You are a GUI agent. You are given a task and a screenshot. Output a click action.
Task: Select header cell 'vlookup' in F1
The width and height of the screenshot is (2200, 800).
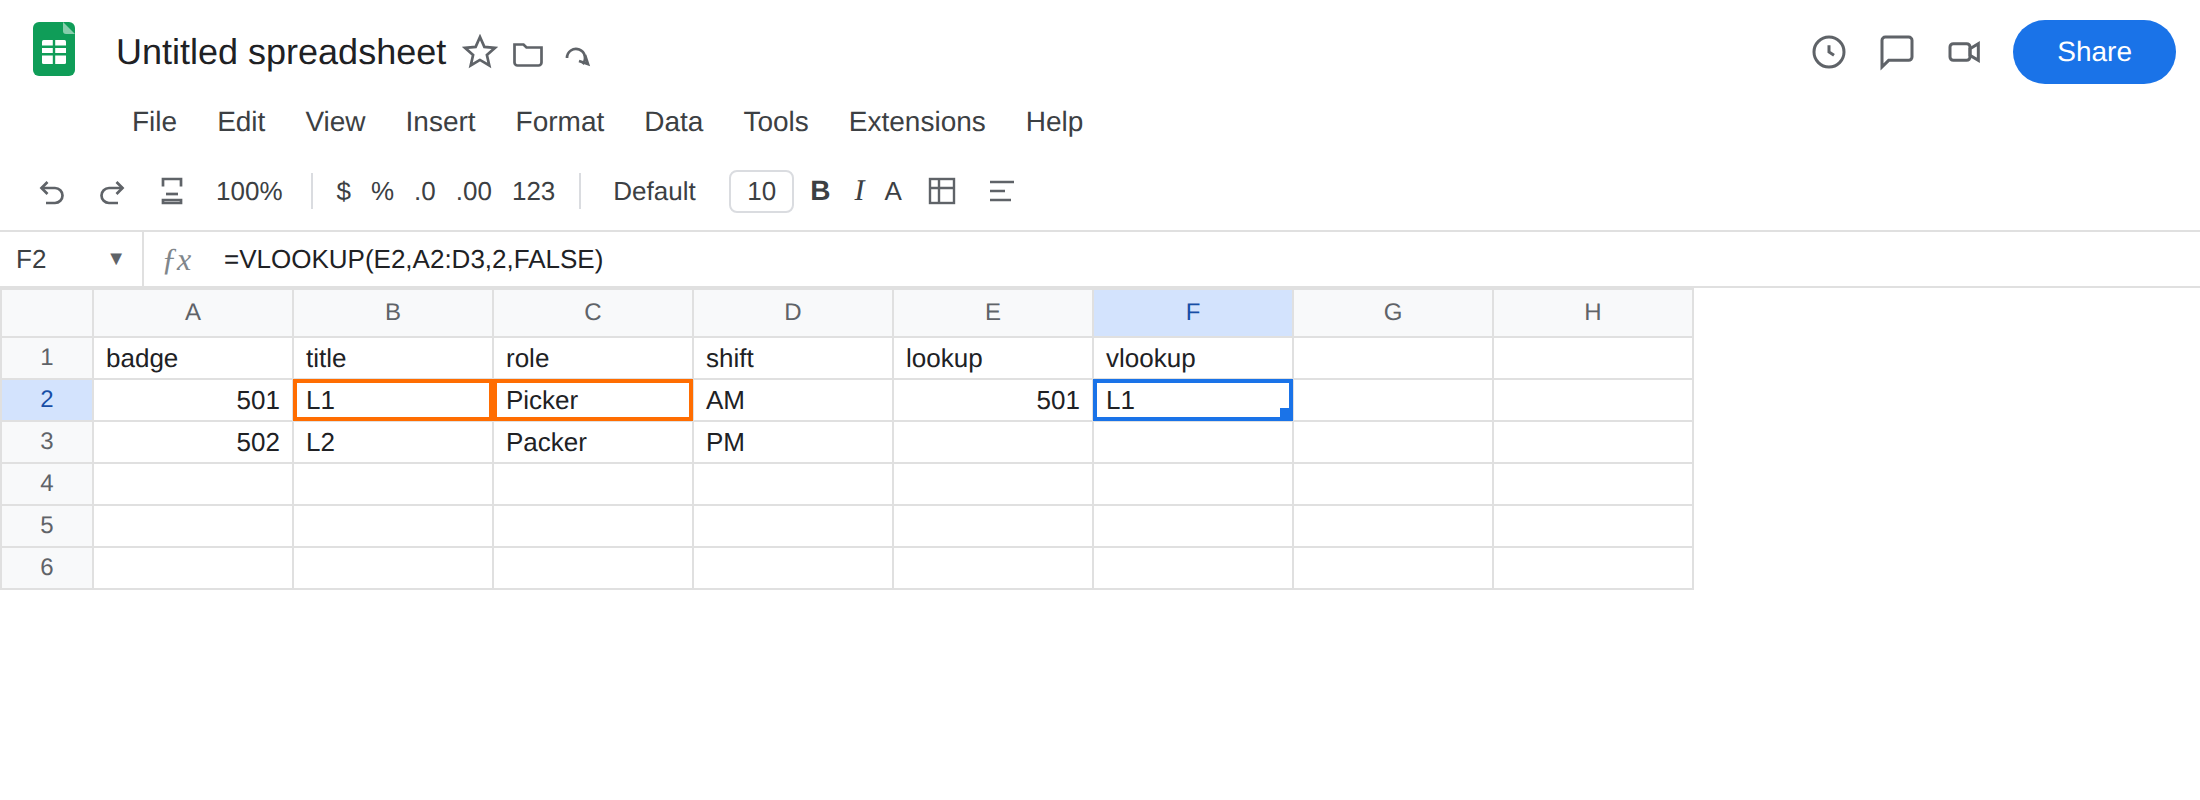(1193, 358)
